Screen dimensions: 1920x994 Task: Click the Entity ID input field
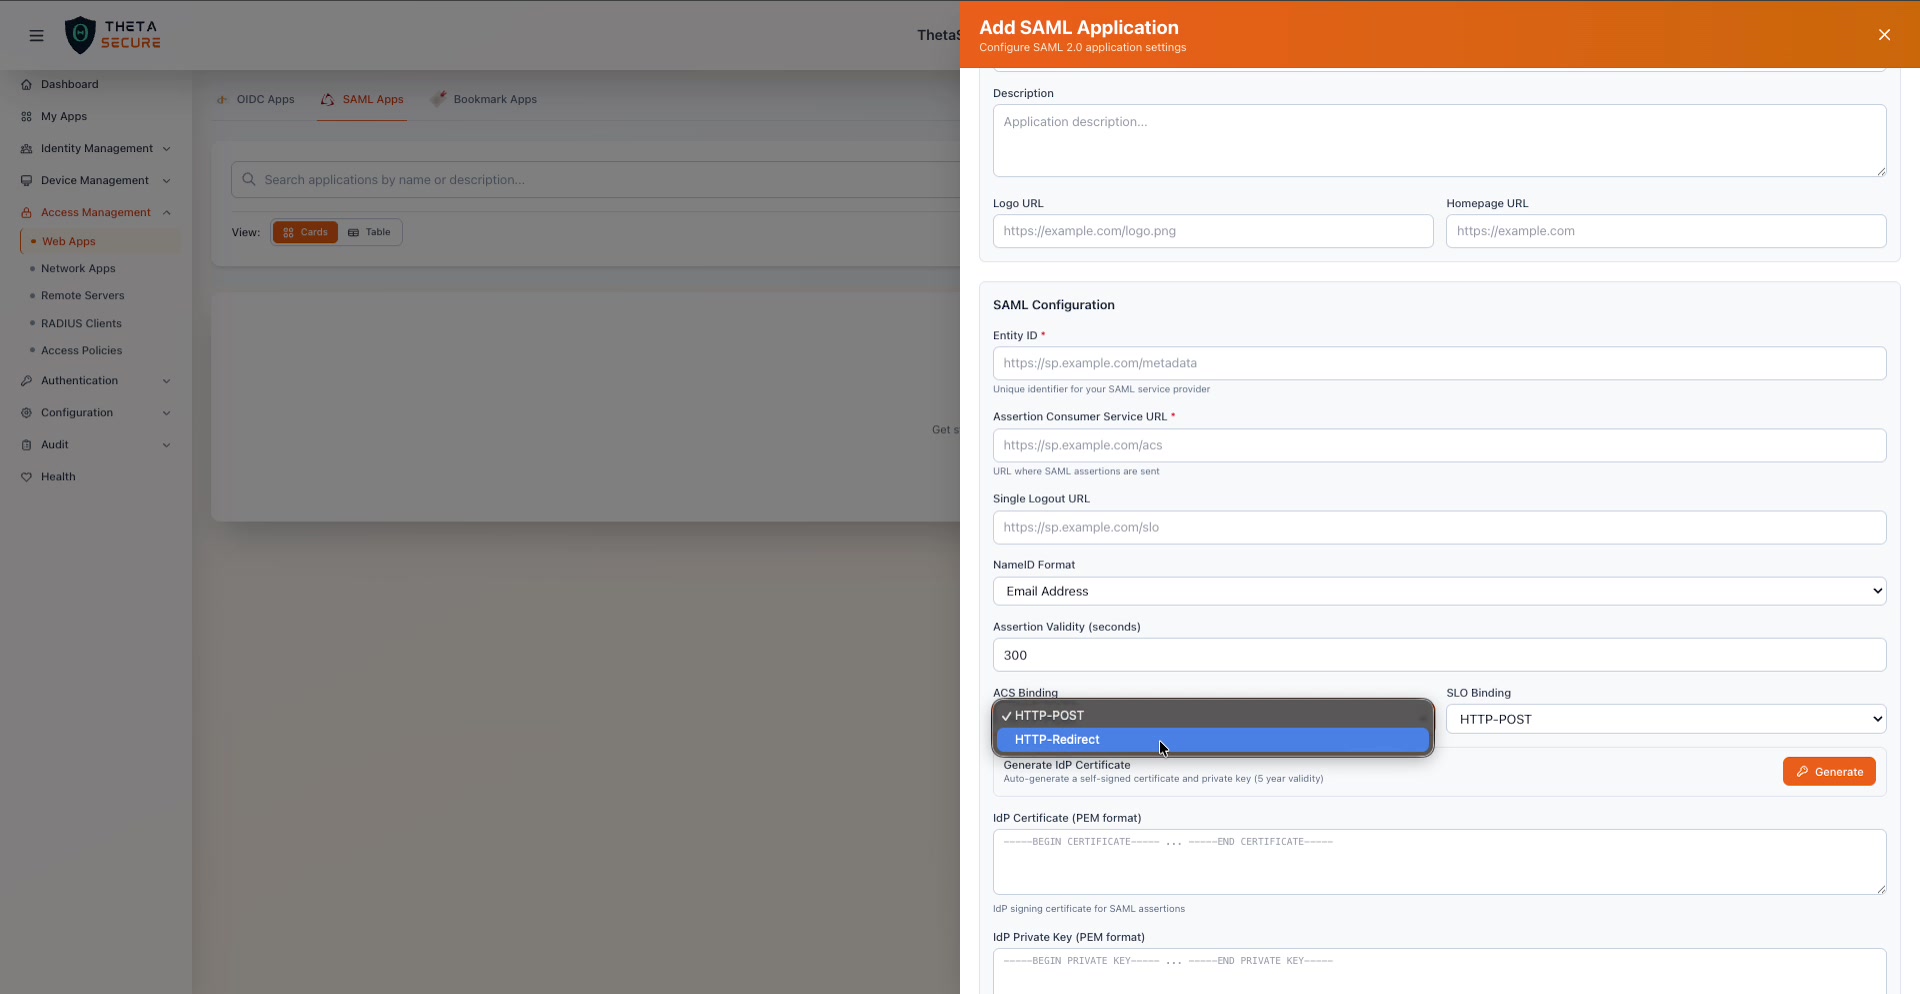coord(1438,363)
